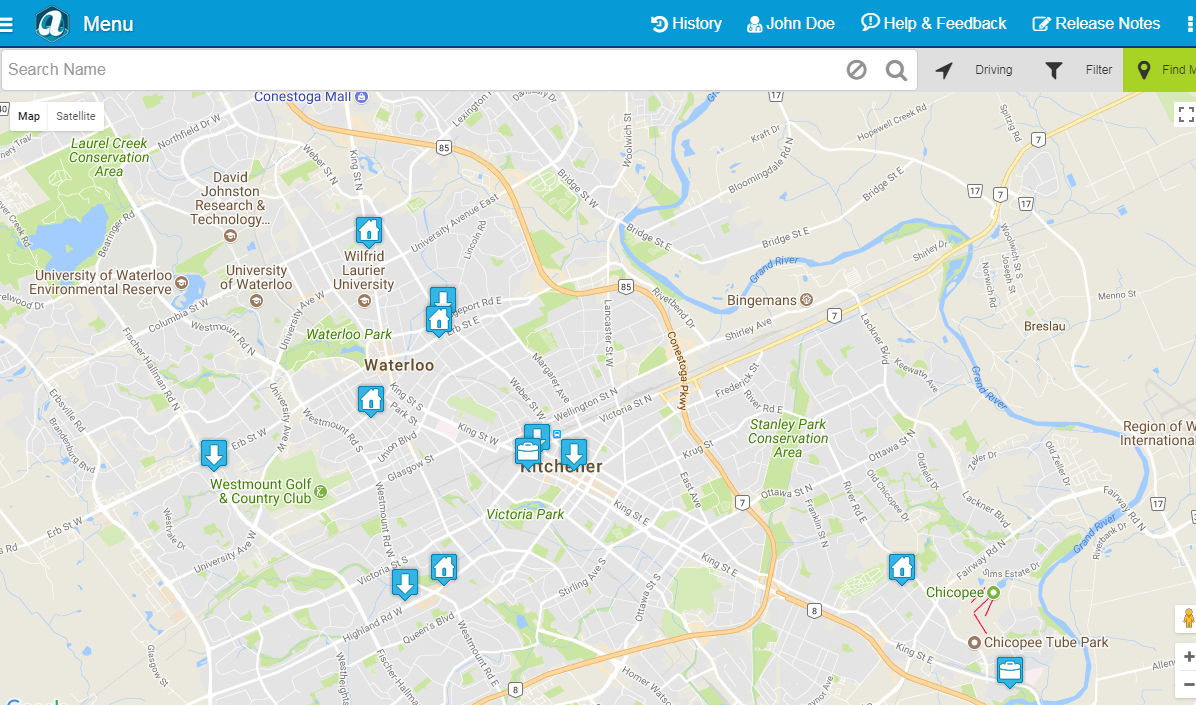
Task: Open Release Notes
Action: coord(1096,24)
